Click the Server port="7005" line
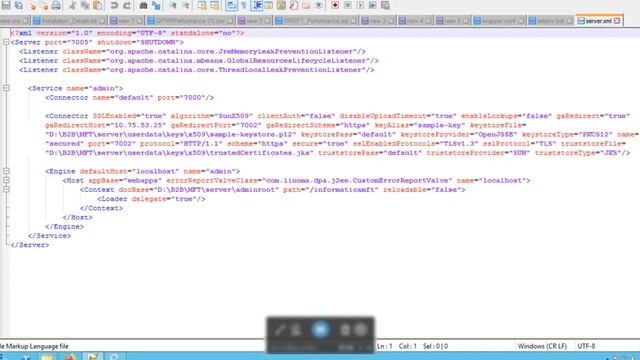Screen dimensions: 640x360 97,42
